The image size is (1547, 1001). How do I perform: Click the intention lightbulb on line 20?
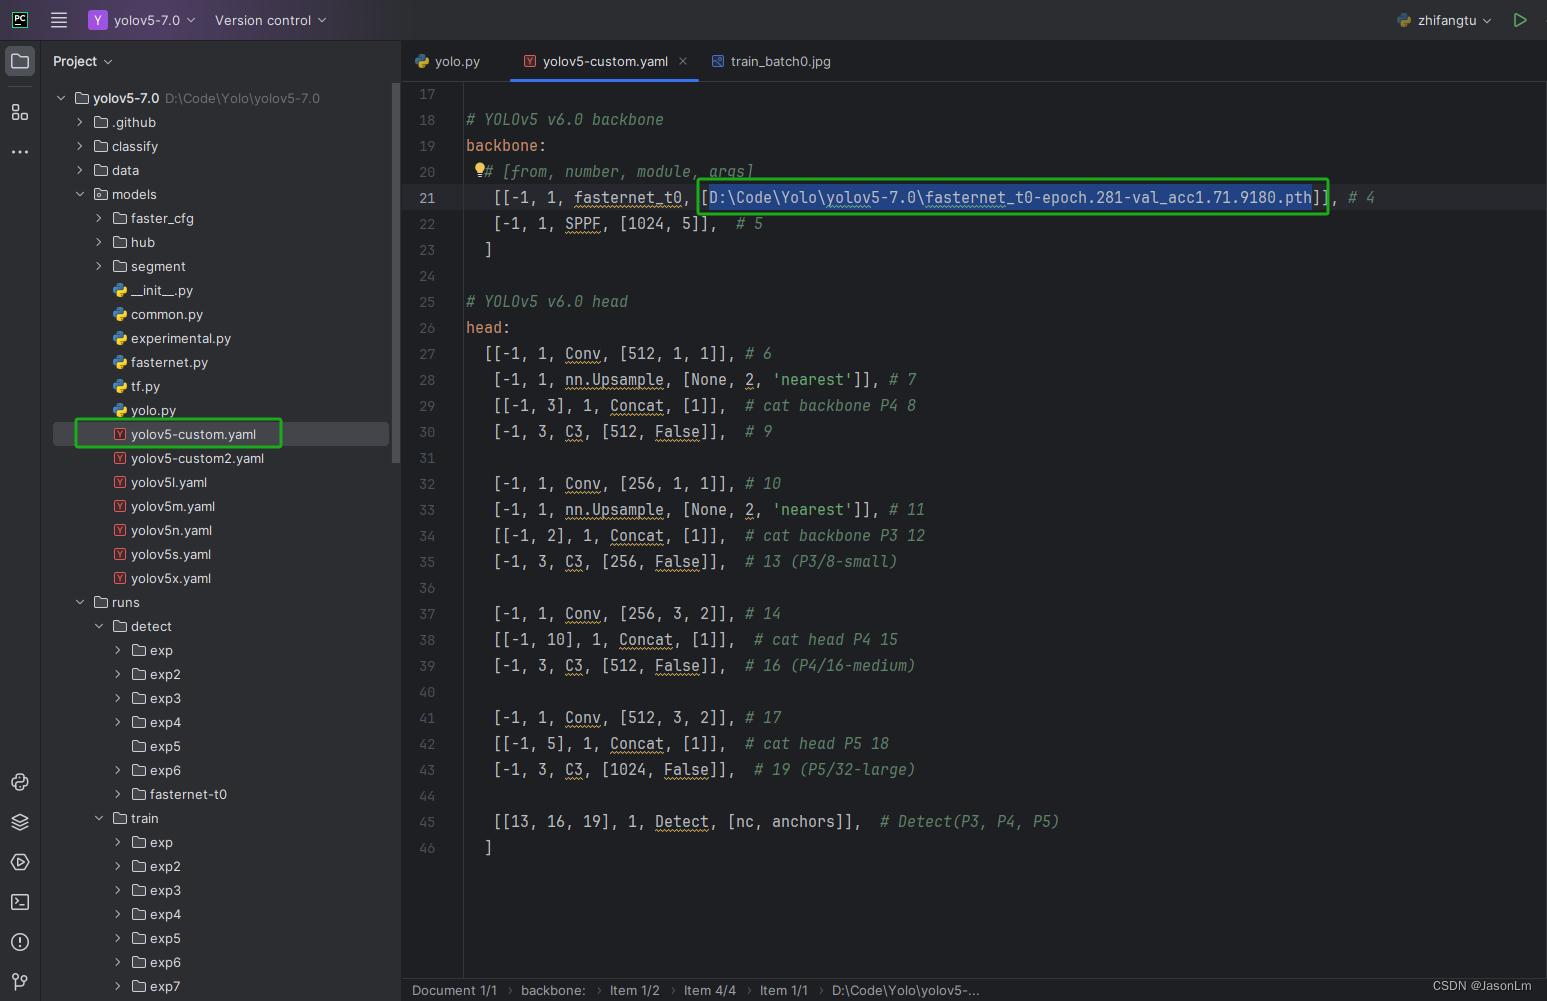[480, 170]
